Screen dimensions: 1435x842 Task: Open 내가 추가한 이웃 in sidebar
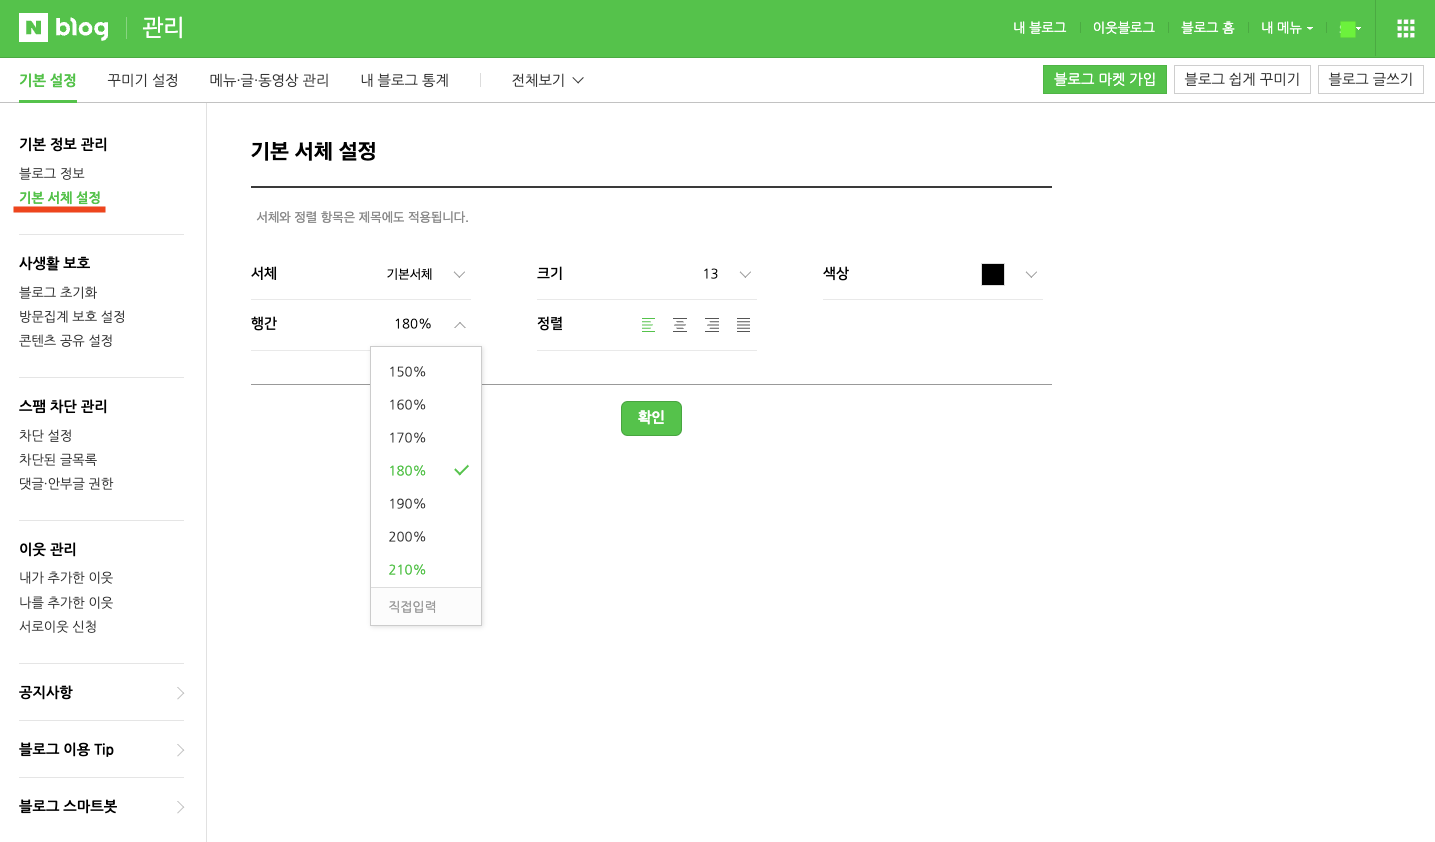coord(66,577)
